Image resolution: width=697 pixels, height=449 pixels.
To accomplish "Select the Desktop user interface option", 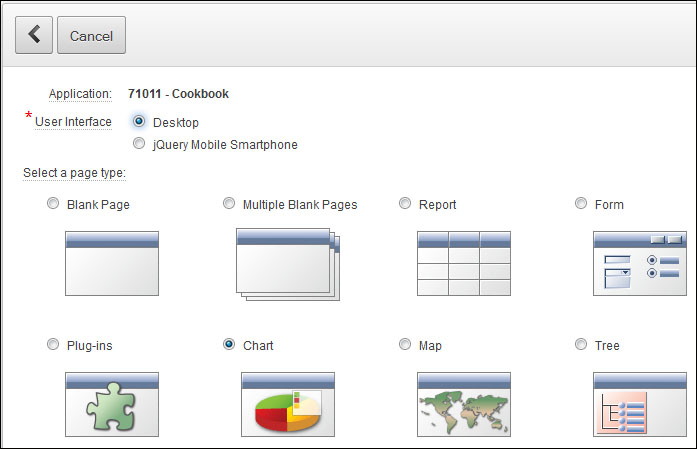I will tap(139, 121).
